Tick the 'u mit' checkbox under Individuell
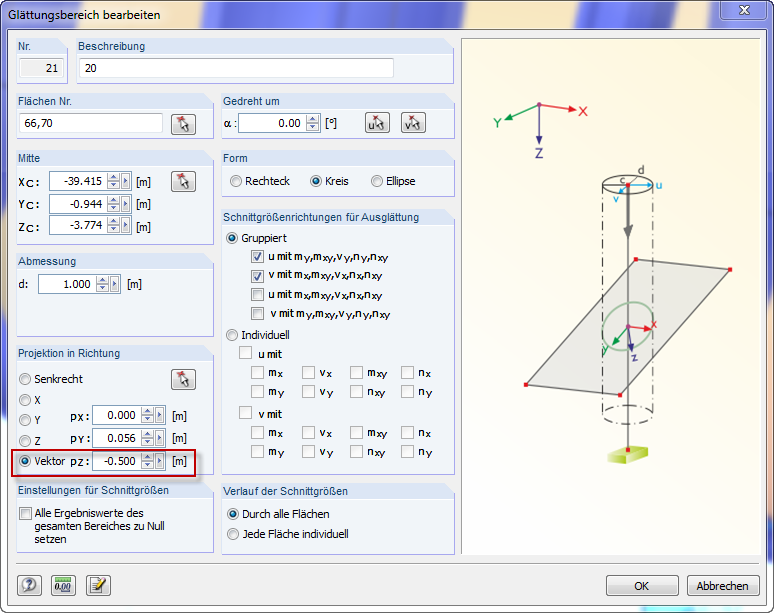 coord(245,353)
